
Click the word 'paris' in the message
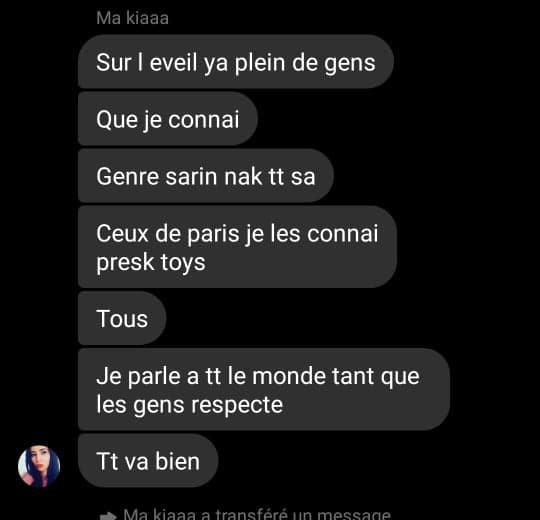(x=213, y=234)
